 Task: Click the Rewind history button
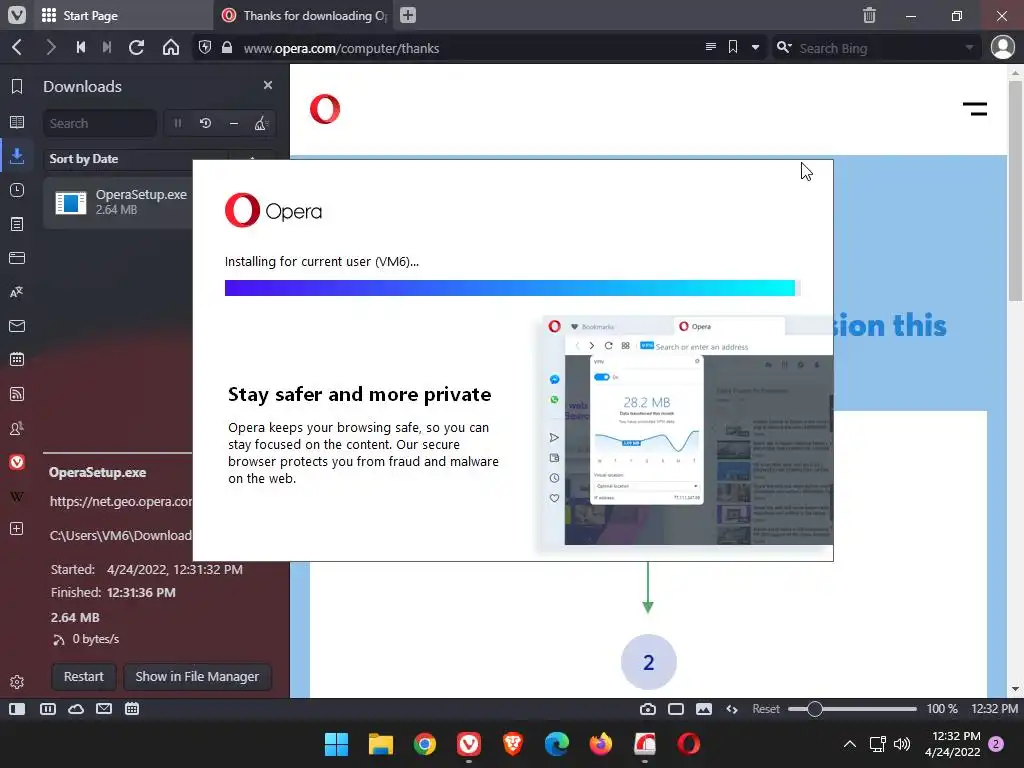point(81,48)
